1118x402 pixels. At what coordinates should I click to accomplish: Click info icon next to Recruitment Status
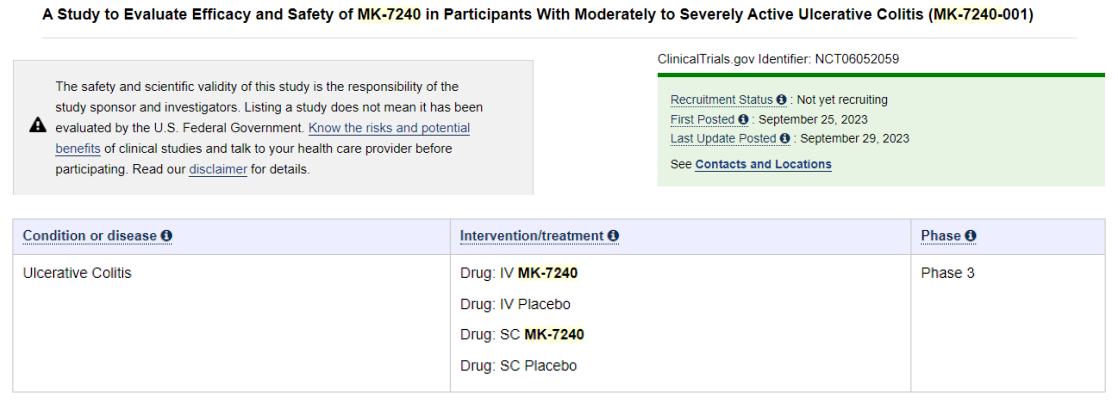pos(781,100)
